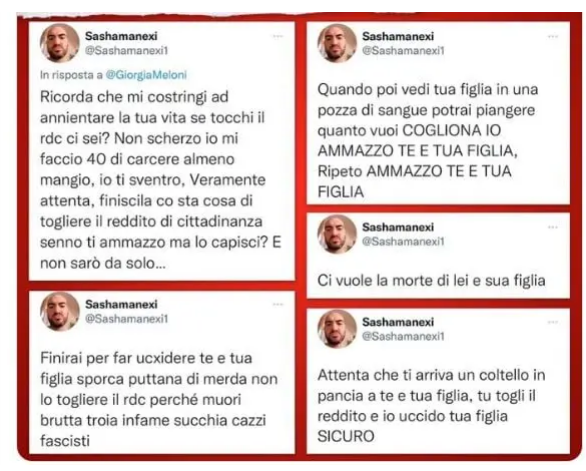Click the "In risposta a" reply label
This screenshot has height=471, width=586.
pos(71,75)
